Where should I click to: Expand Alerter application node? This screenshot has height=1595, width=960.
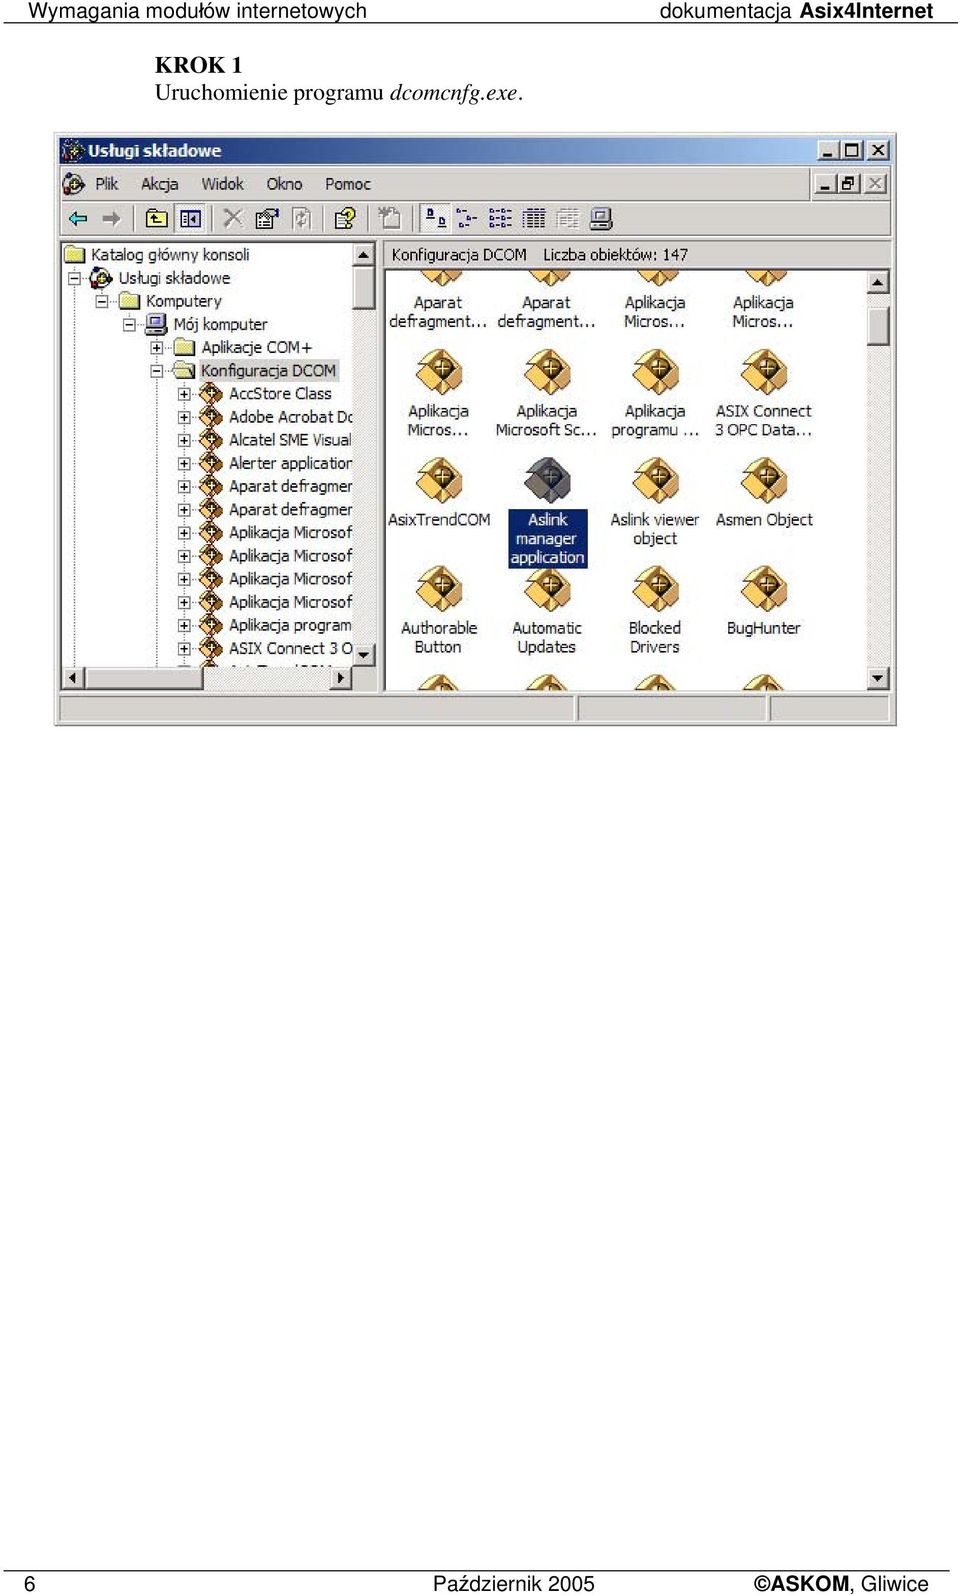184,463
